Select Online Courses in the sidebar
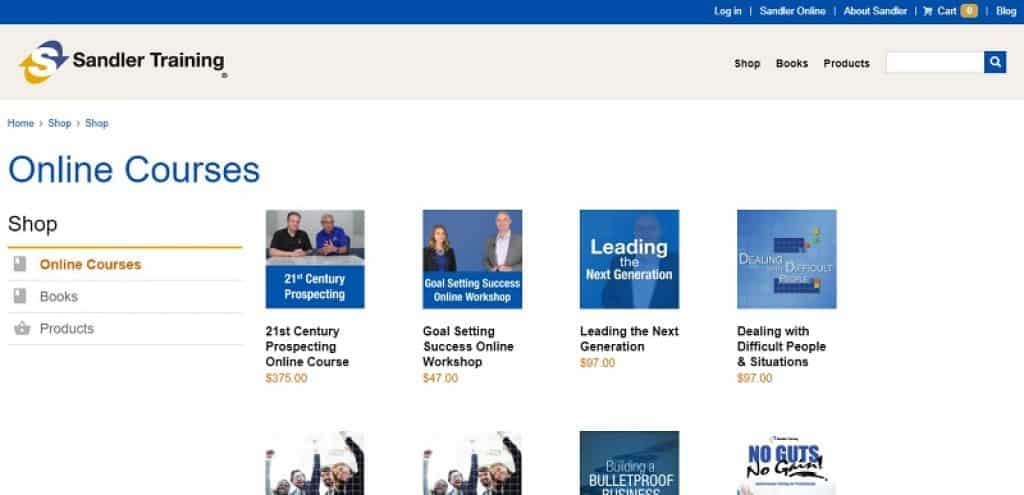The height and width of the screenshot is (495, 1024). point(90,264)
